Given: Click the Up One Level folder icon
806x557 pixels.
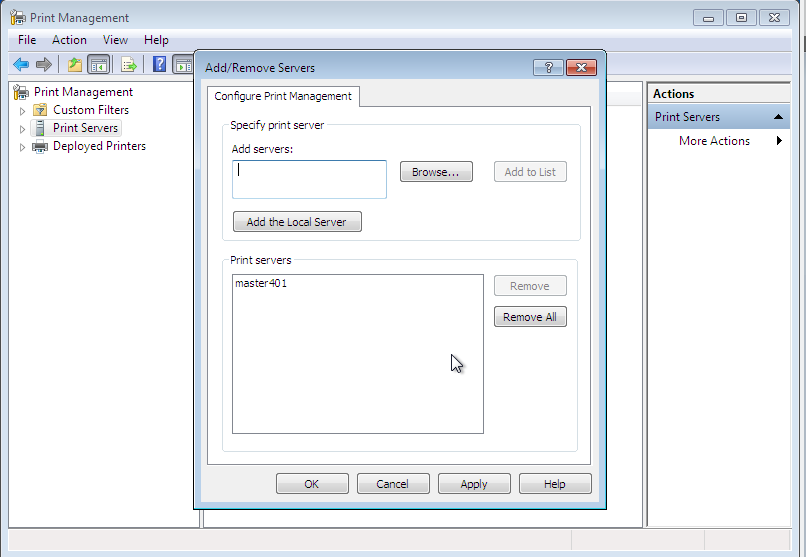Looking at the screenshot, I should click(75, 65).
